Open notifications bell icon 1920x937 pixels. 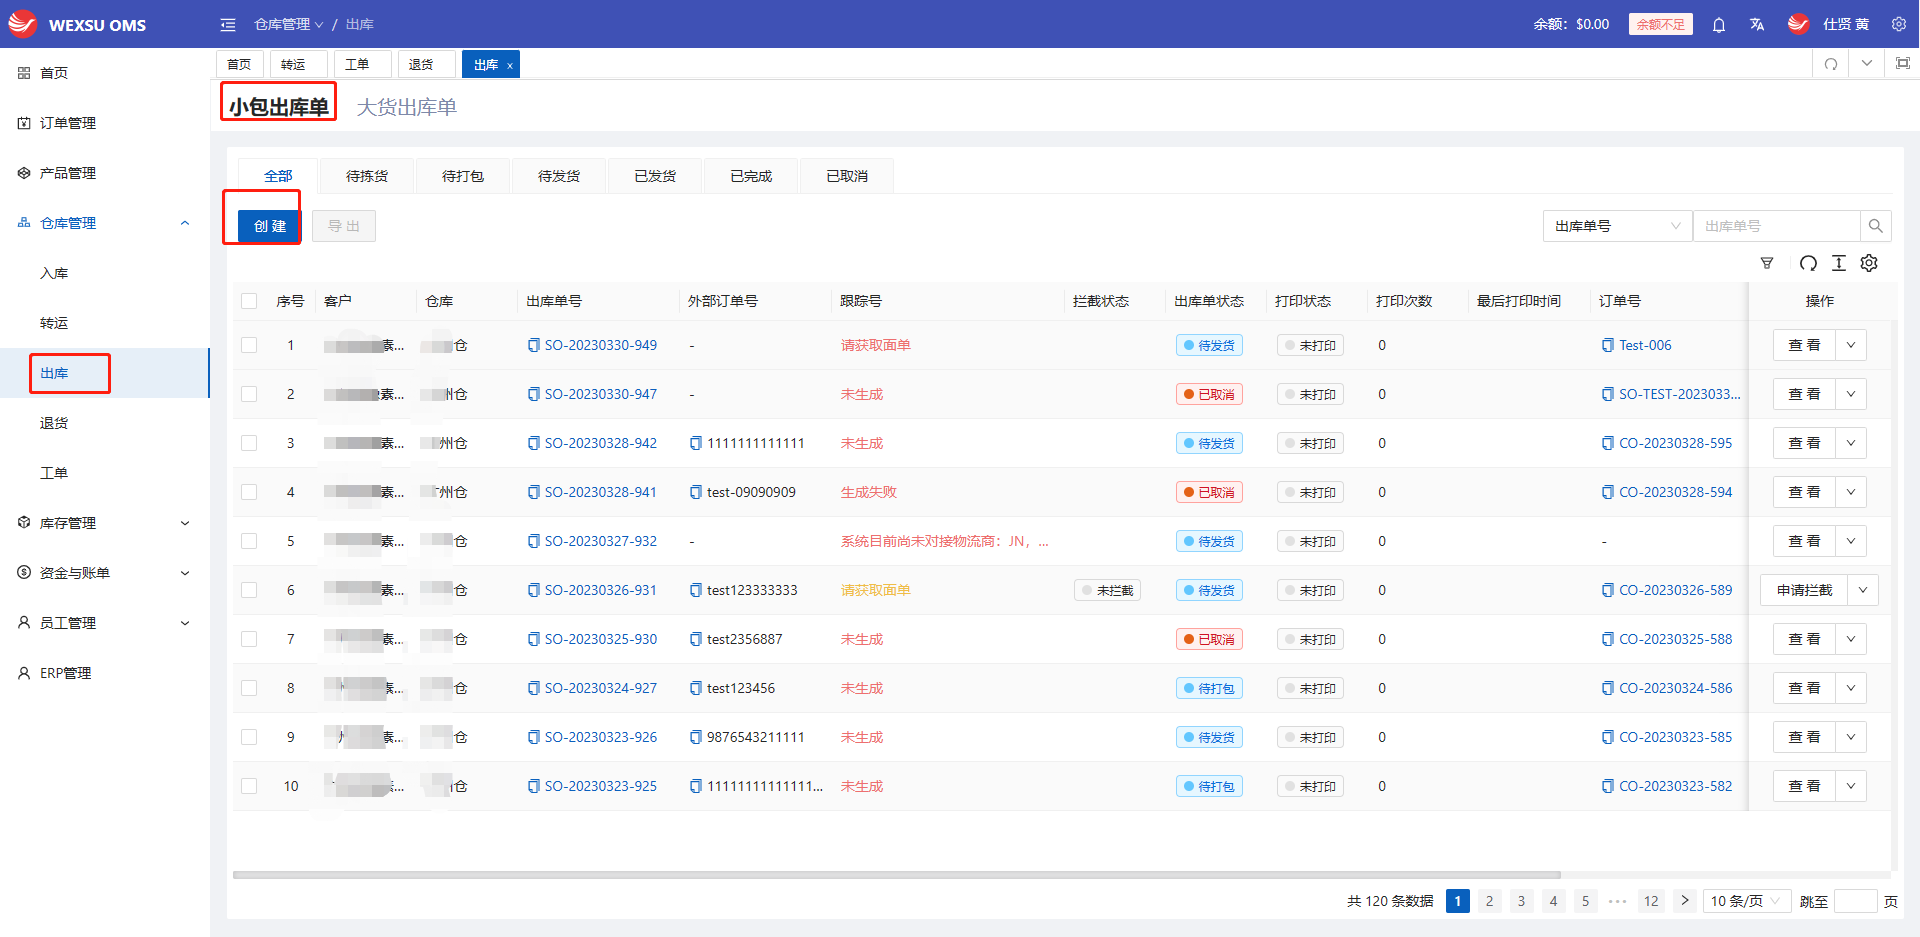(x=1719, y=24)
